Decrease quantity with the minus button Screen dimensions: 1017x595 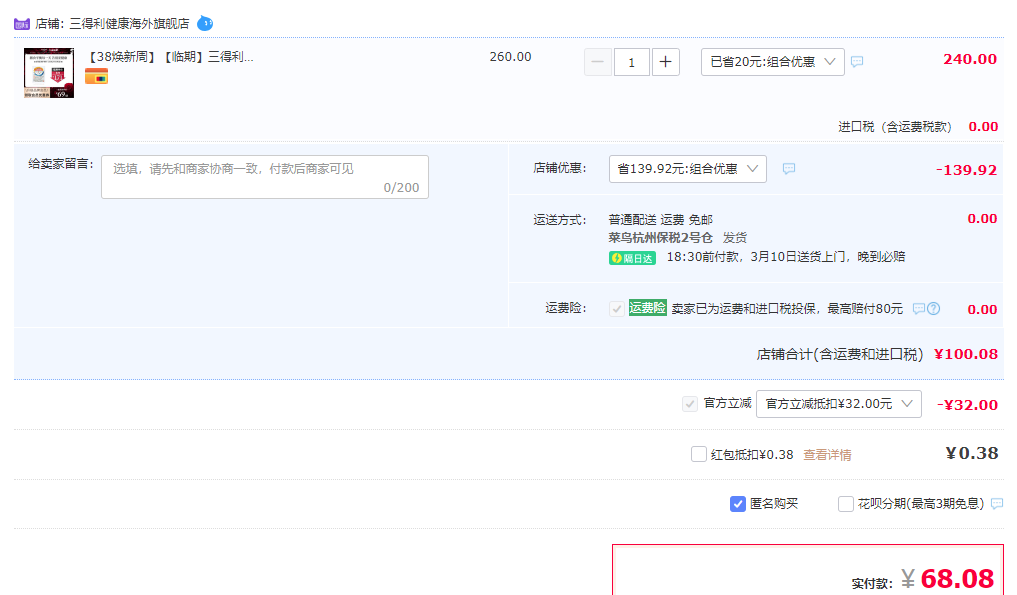click(597, 62)
